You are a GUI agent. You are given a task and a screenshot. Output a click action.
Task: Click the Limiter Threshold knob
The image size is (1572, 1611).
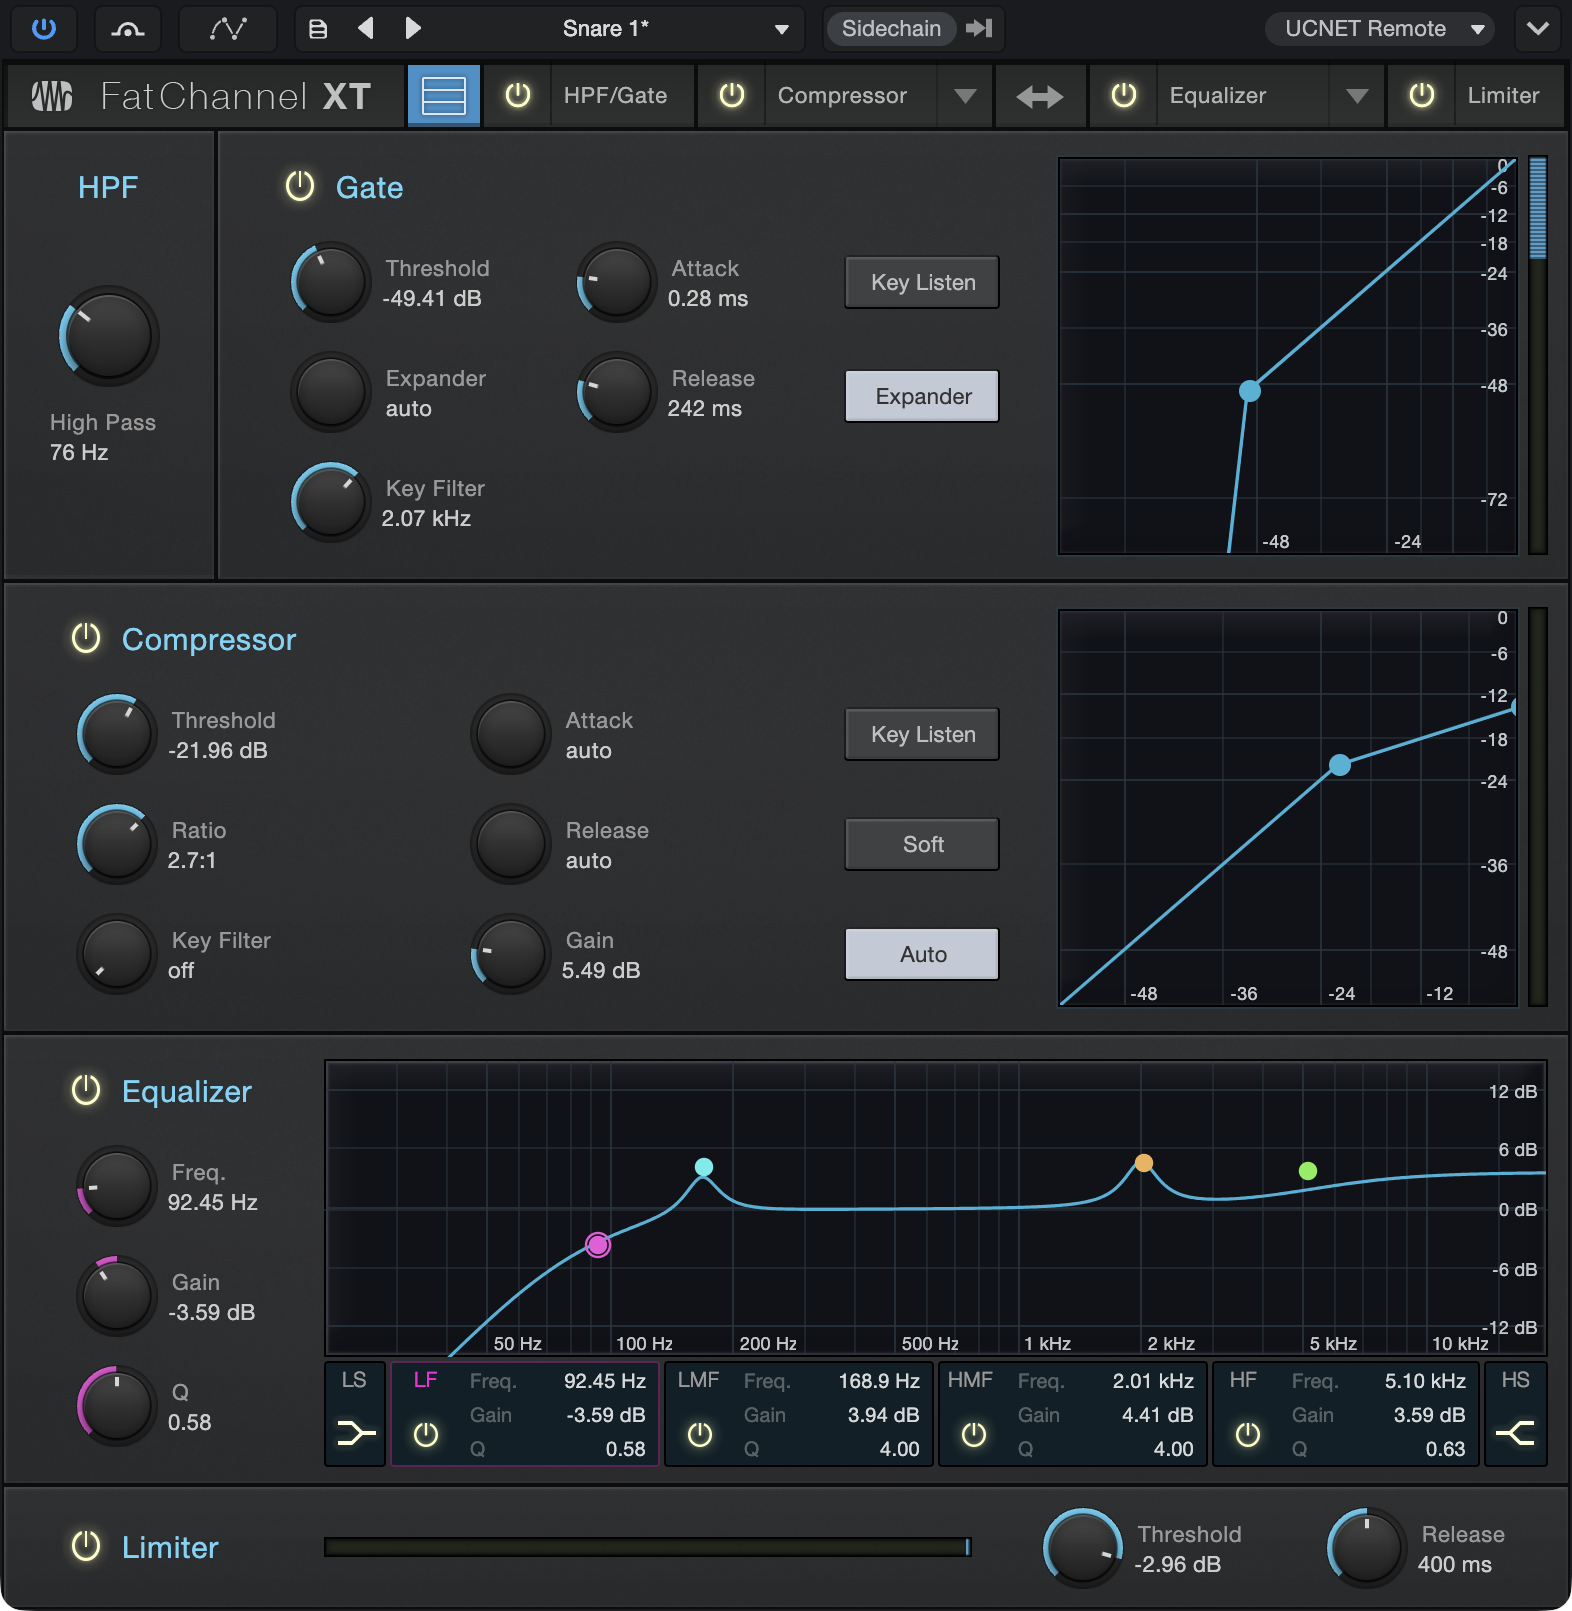point(1083,1548)
